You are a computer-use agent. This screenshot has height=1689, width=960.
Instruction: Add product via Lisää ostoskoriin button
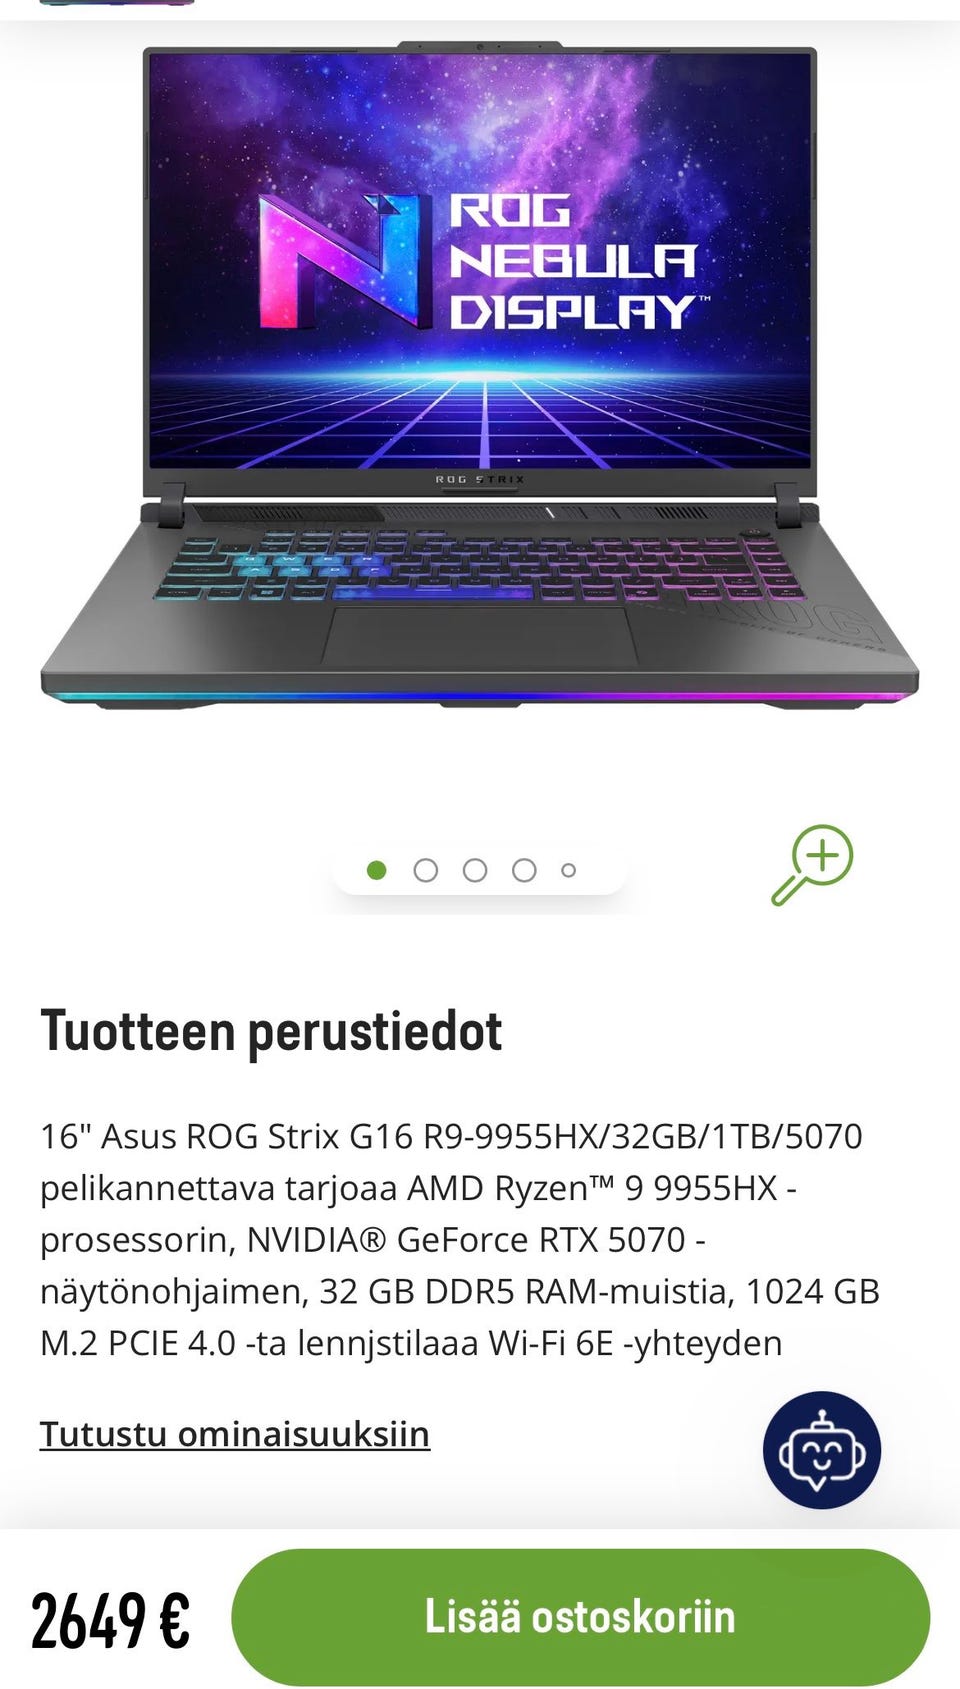click(581, 1617)
